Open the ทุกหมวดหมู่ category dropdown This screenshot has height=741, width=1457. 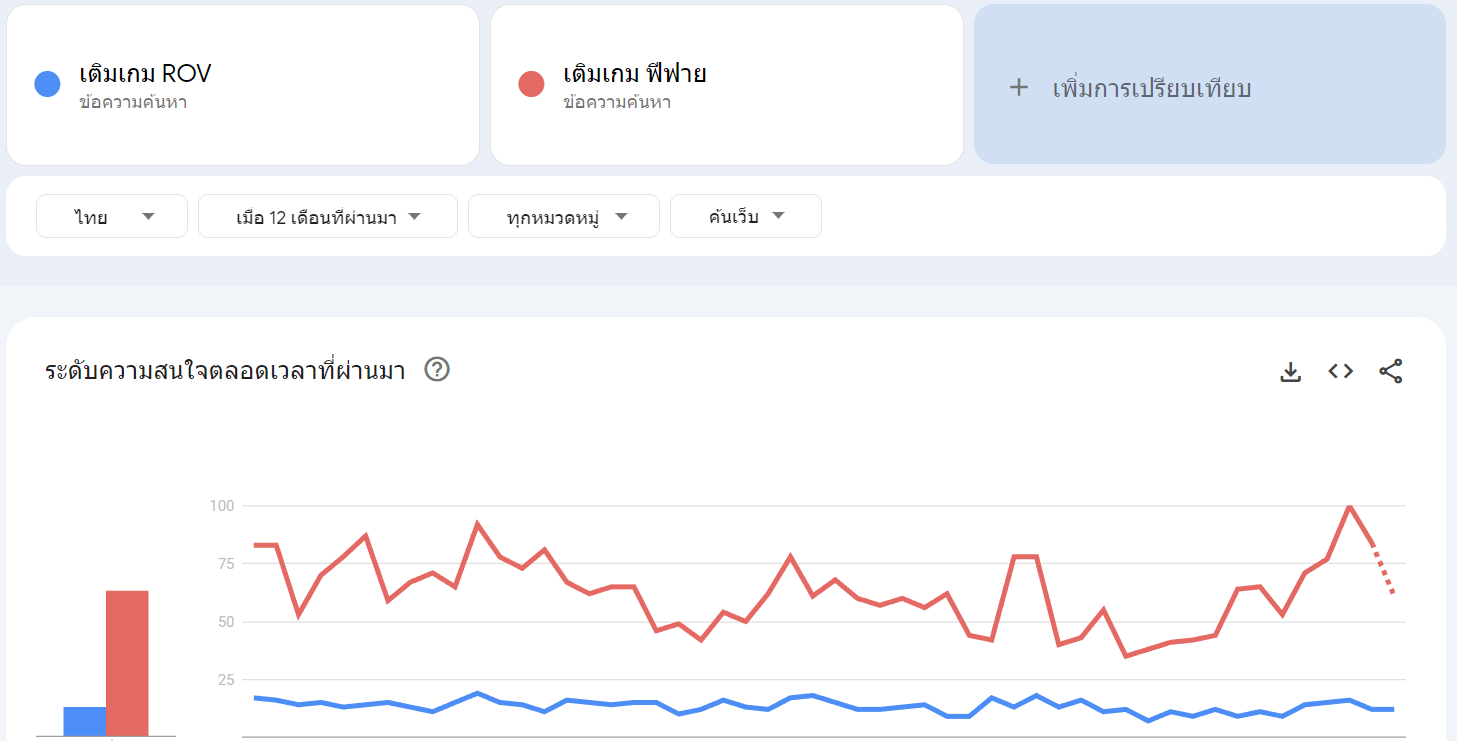point(563,215)
